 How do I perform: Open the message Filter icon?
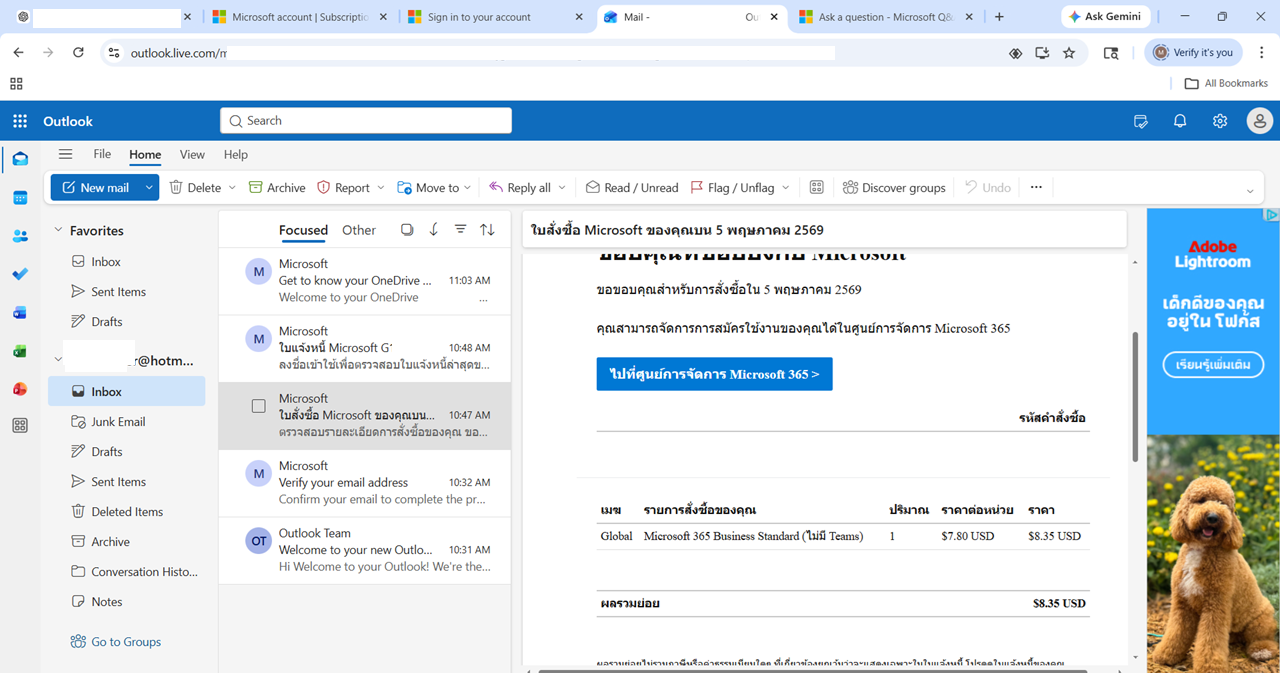pyautogui.click(x=460, y=230)
